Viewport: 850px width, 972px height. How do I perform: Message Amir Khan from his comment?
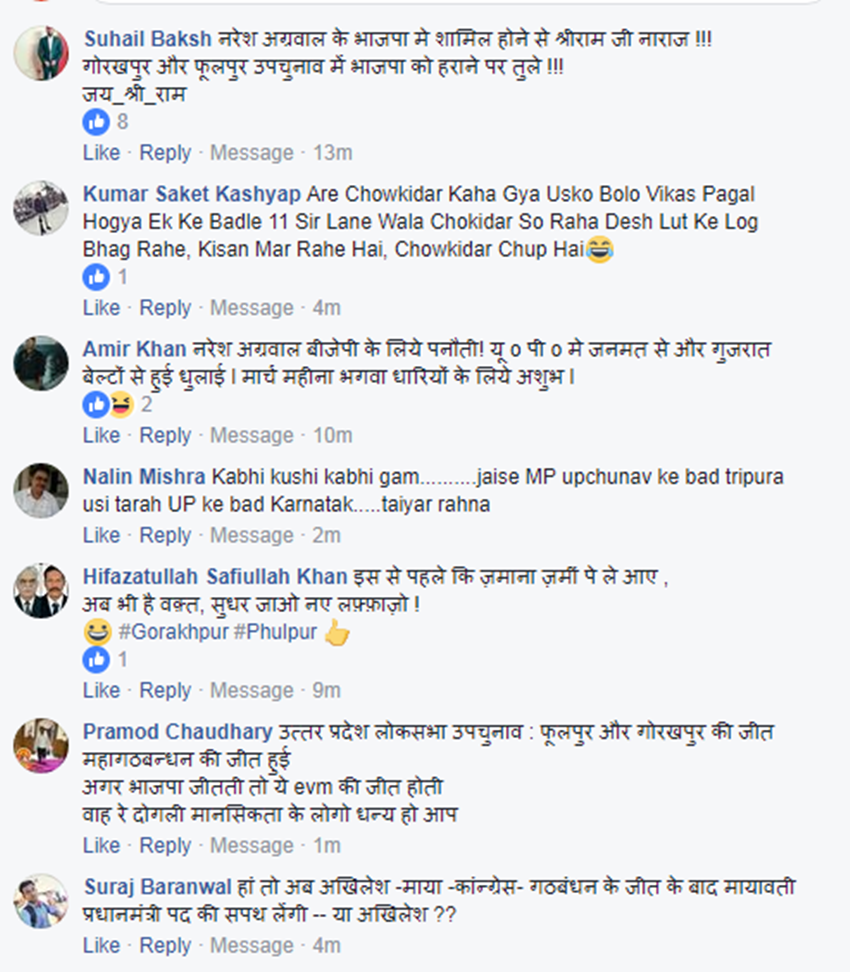252,435
